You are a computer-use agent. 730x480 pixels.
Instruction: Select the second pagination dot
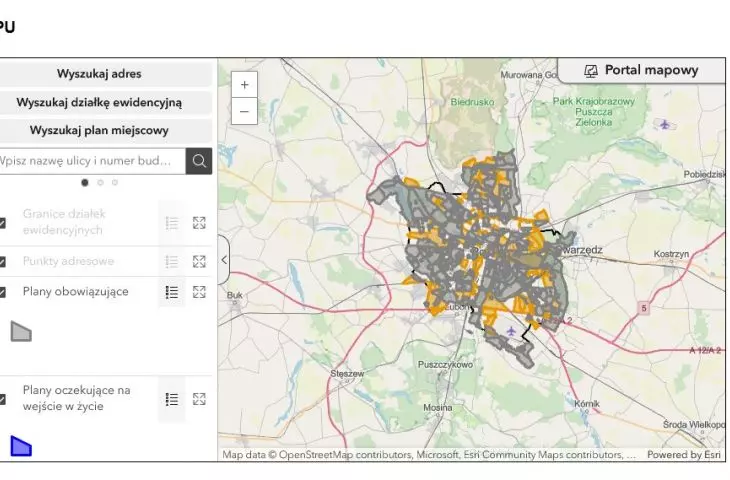click(100, 183)
